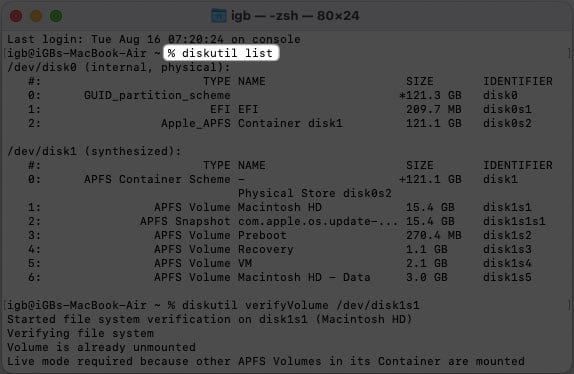Click 'Container disk1' name
Screen dimensions: 574x374
point(290,123)
